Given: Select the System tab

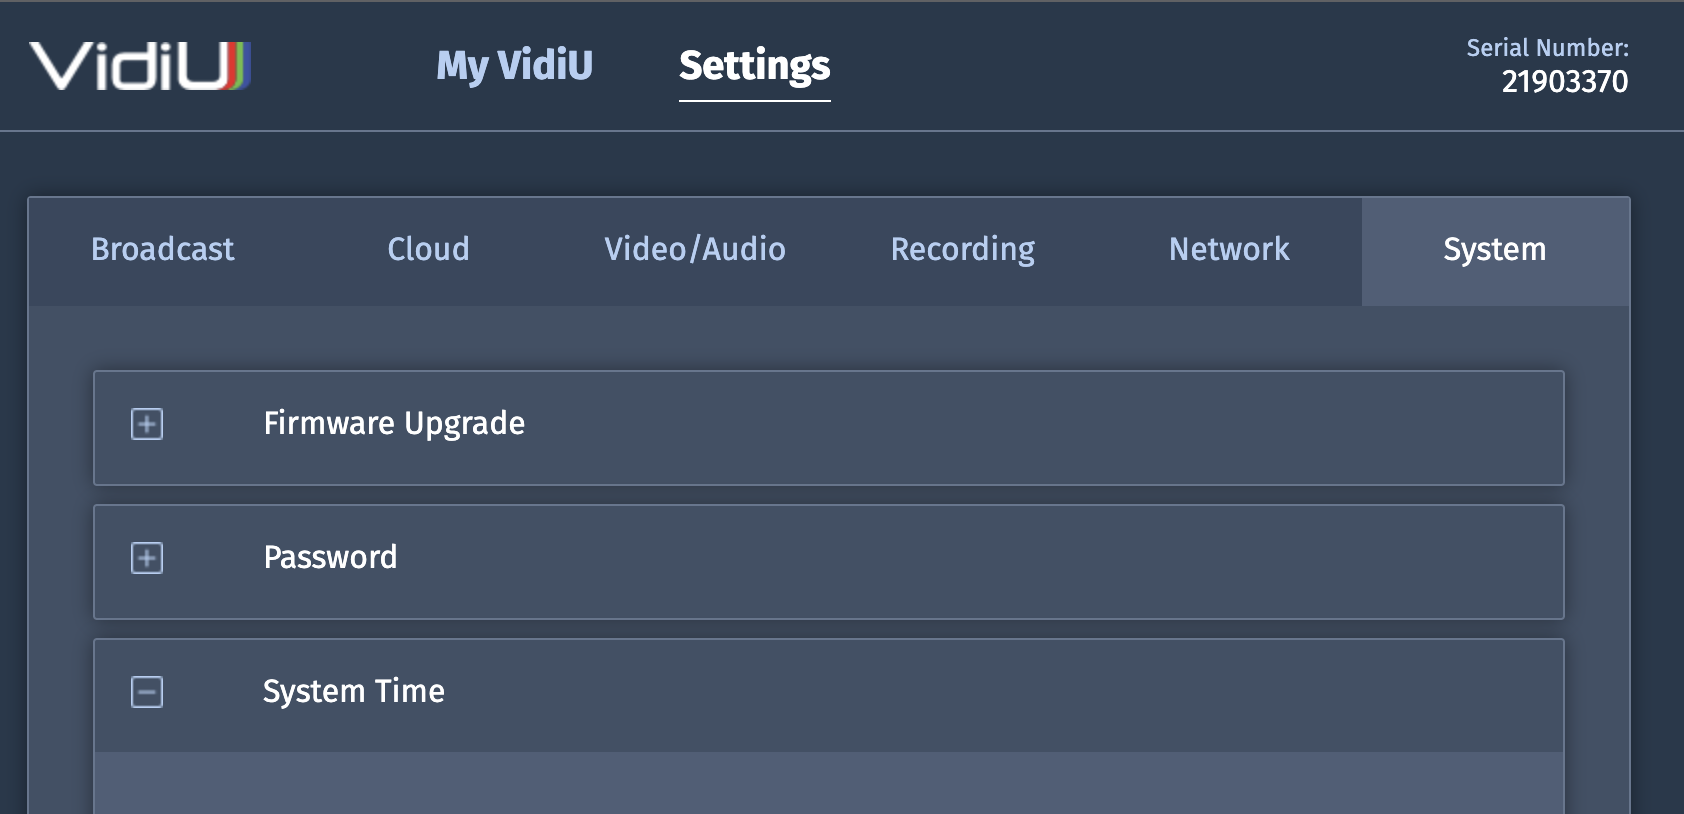Looking at the screenshot, I should [1493, 250].
